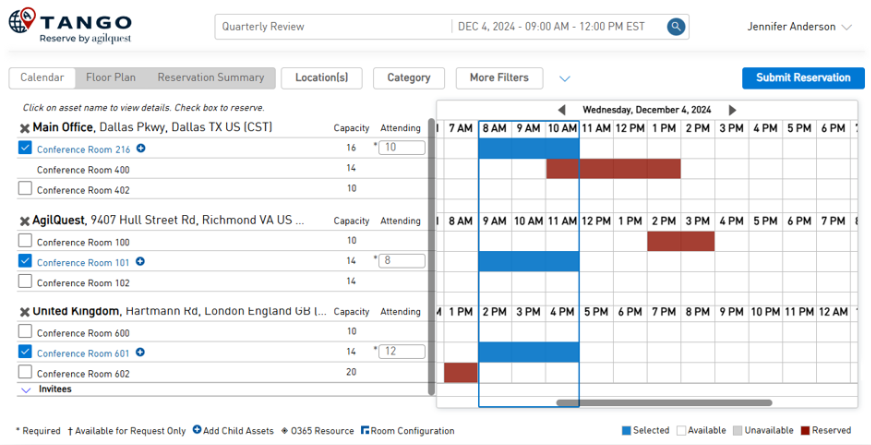The image size is (871, 445).
Task: Add child assets to Conference Room 216
Action: click(141, 149)
